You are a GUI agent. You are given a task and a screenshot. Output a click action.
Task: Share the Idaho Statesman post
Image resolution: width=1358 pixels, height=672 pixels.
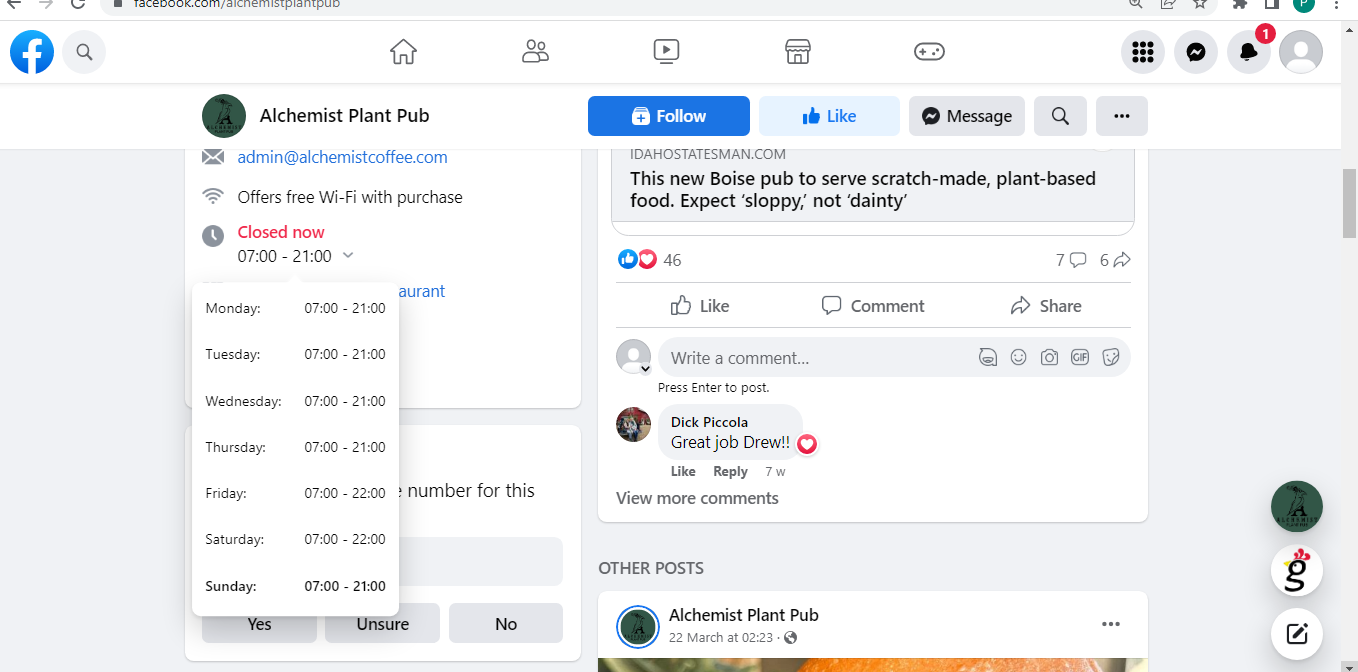(1046, 306)
